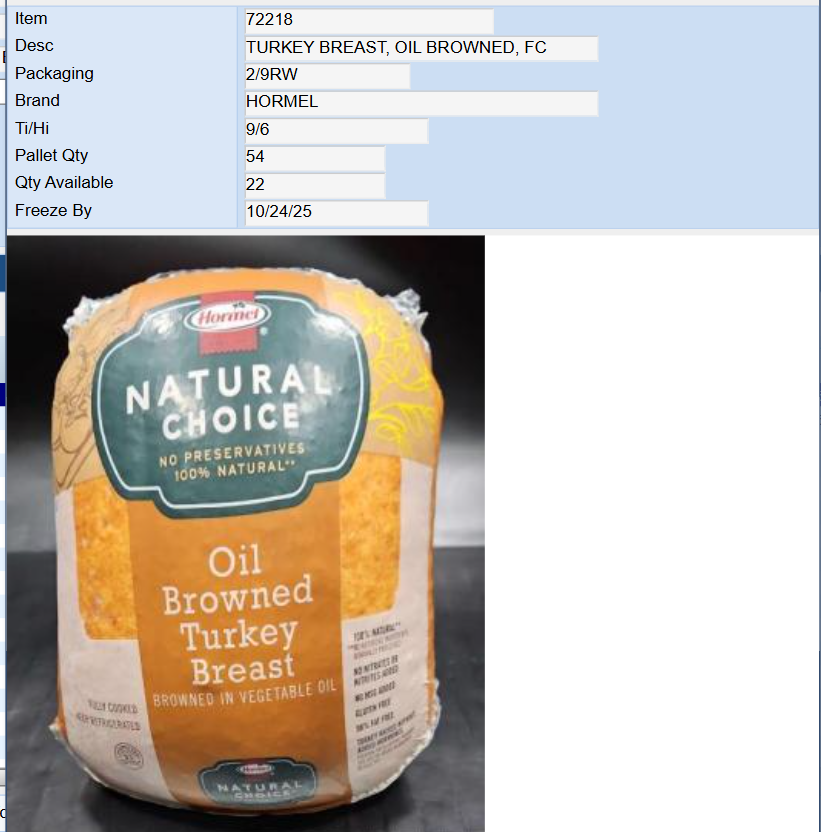Screen dimensions: 821x832
Task: Click Oil Browned Turkey Breast text on package
Action: tap(237, 616)
